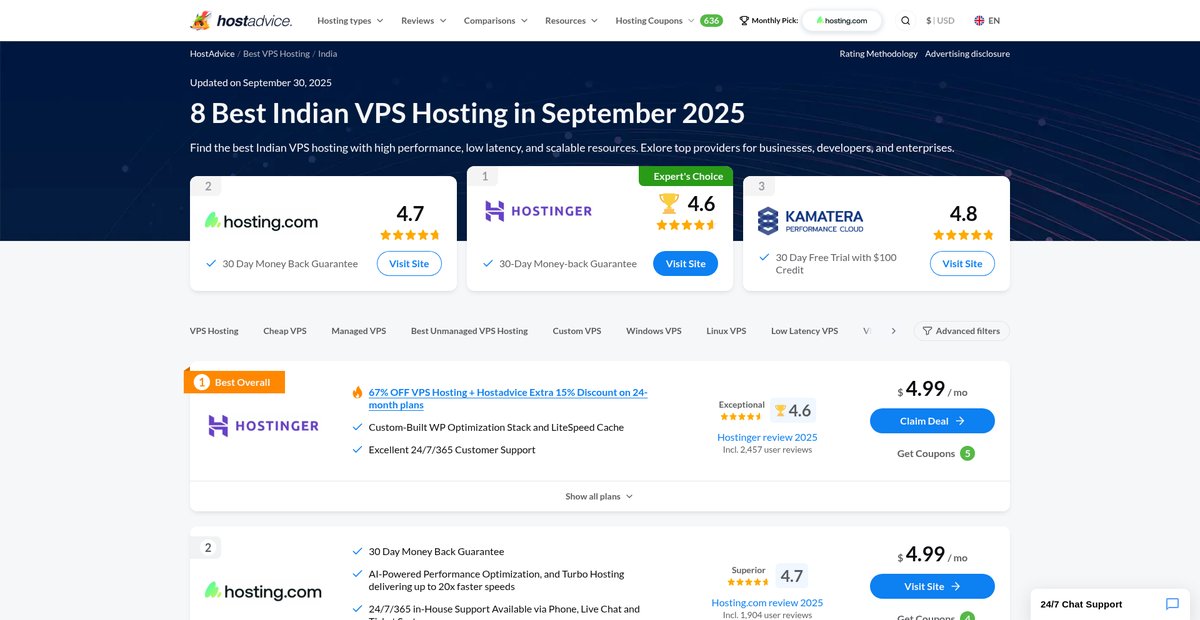The width and height of the screenshot is (1200, 620).
Task: Select the Linux VPS tab
Action: (x=726, y=331)
